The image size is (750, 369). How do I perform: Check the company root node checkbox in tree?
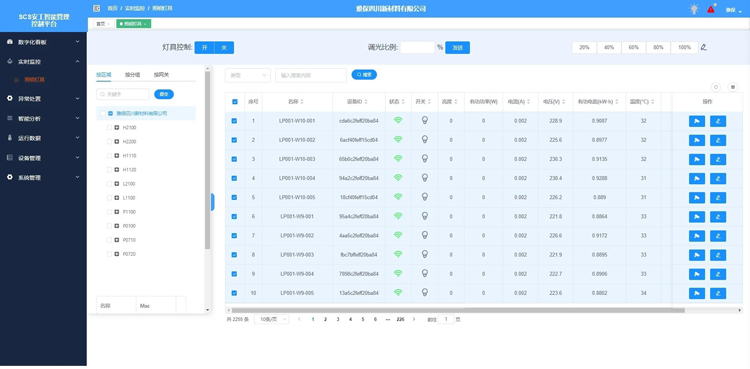102,113
